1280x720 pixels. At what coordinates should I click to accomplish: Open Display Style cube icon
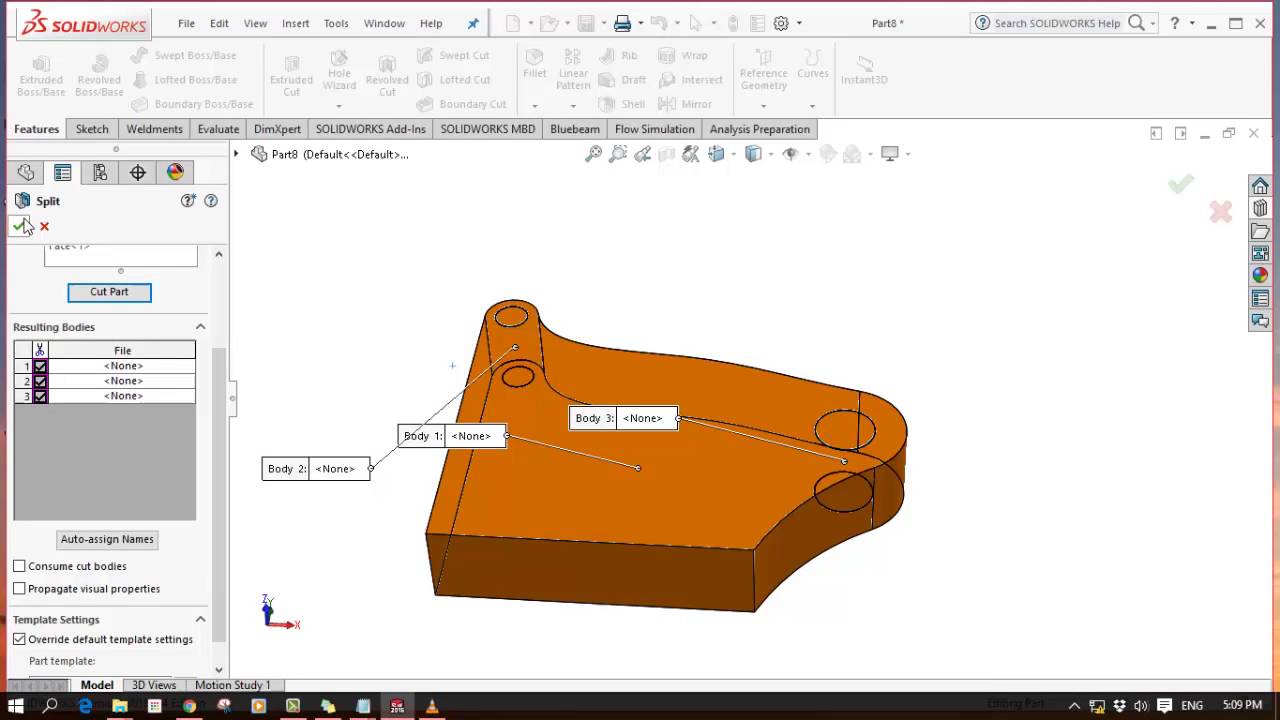click(x=754, y=154)
